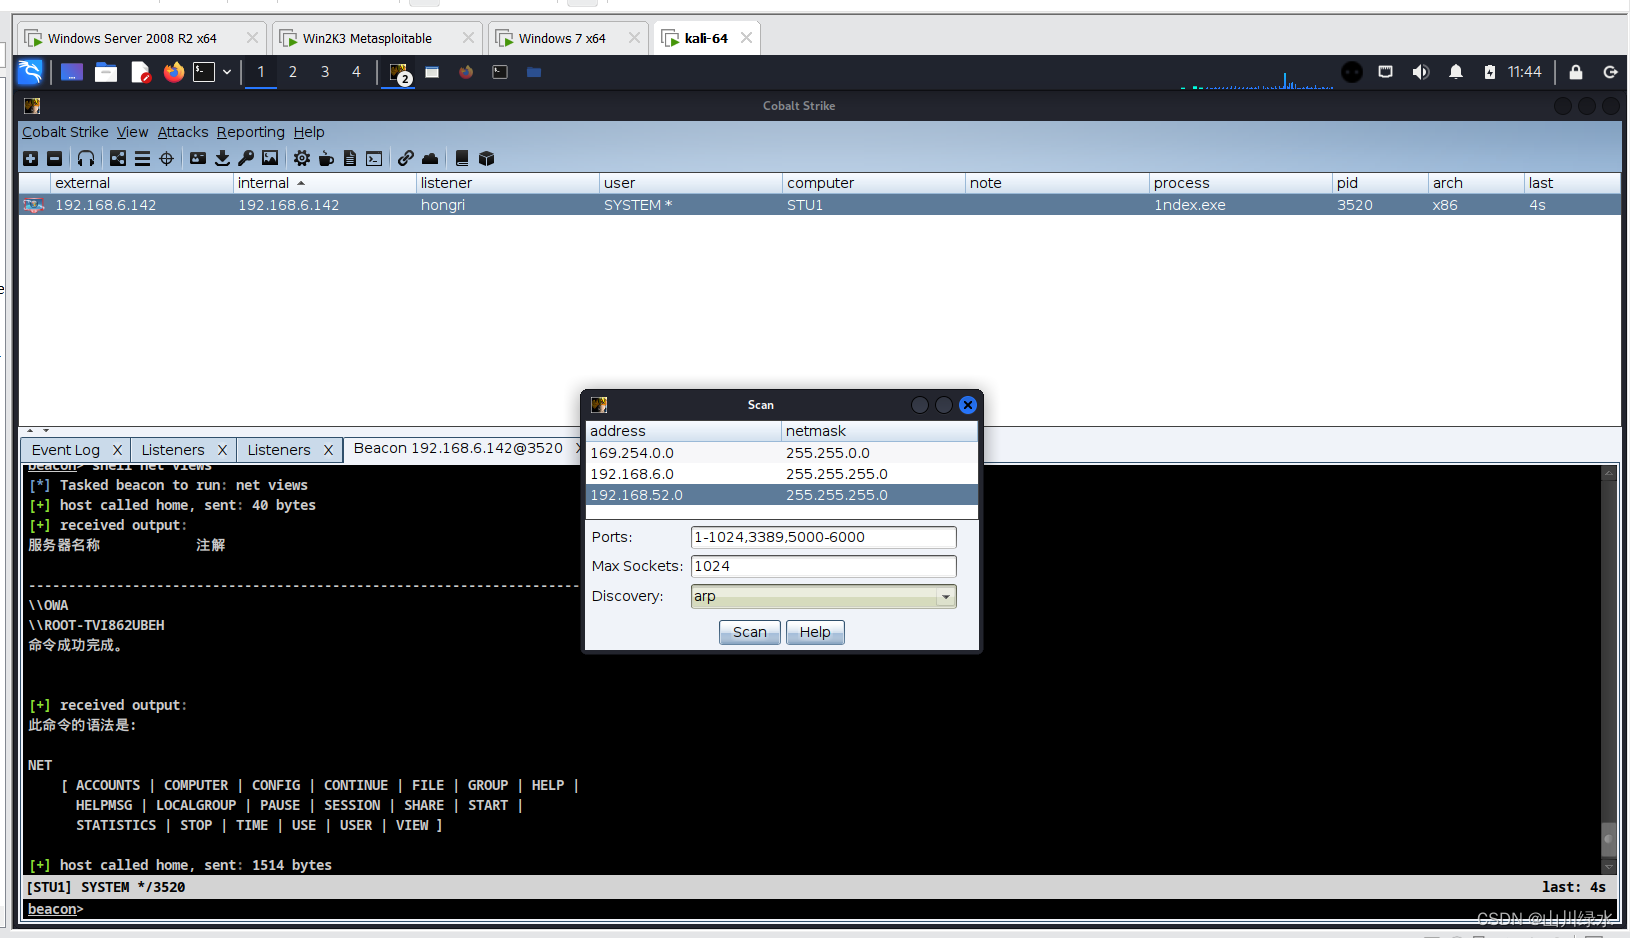Click the log out icon in panel

pyautogui.click(x=1610, y=72)
